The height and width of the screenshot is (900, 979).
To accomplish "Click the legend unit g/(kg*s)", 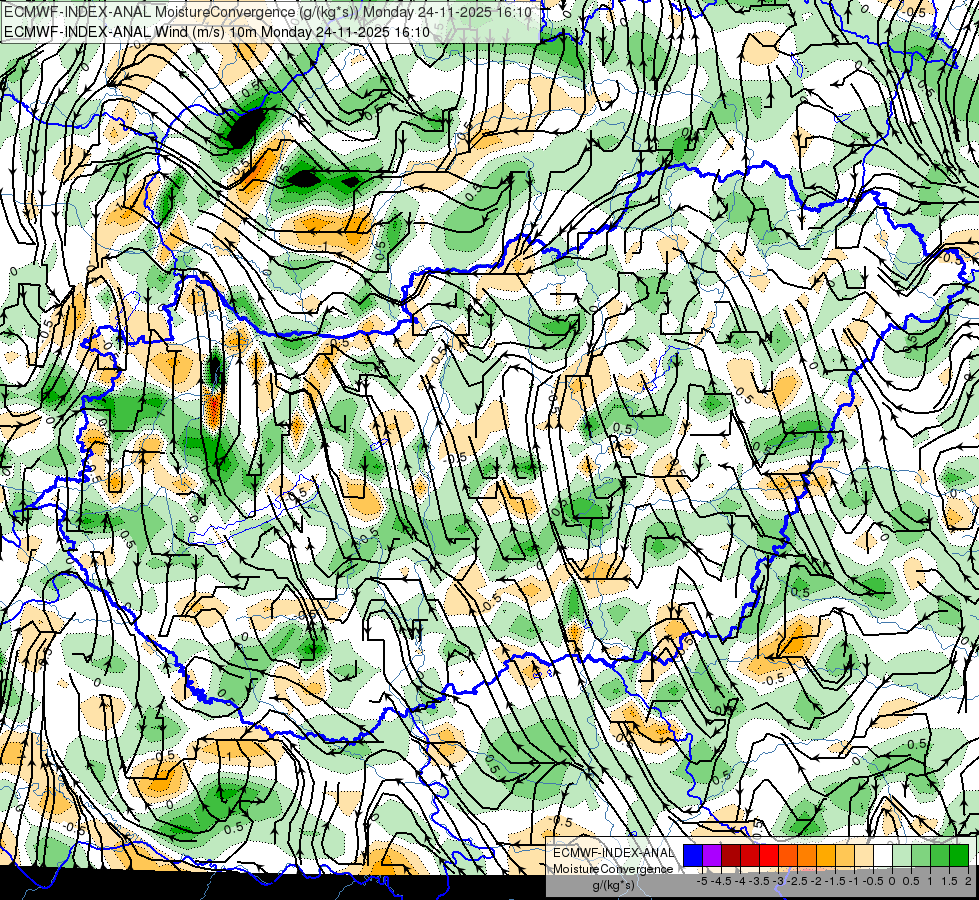I will pyautogui.click(x=614, y=886).
